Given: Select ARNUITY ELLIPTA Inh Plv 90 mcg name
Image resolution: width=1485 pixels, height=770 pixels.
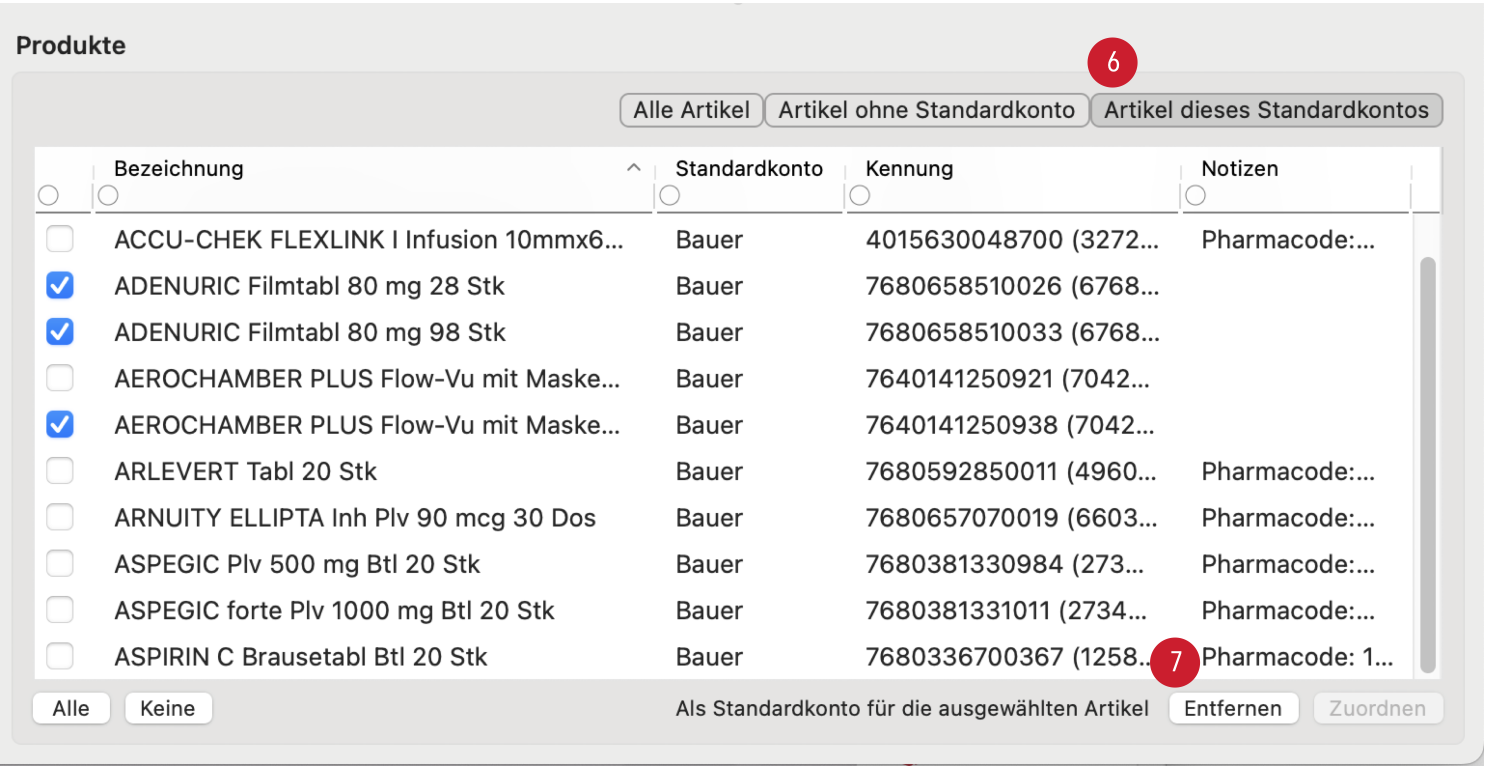Looking at the screenshot, I should pos(355,518).
